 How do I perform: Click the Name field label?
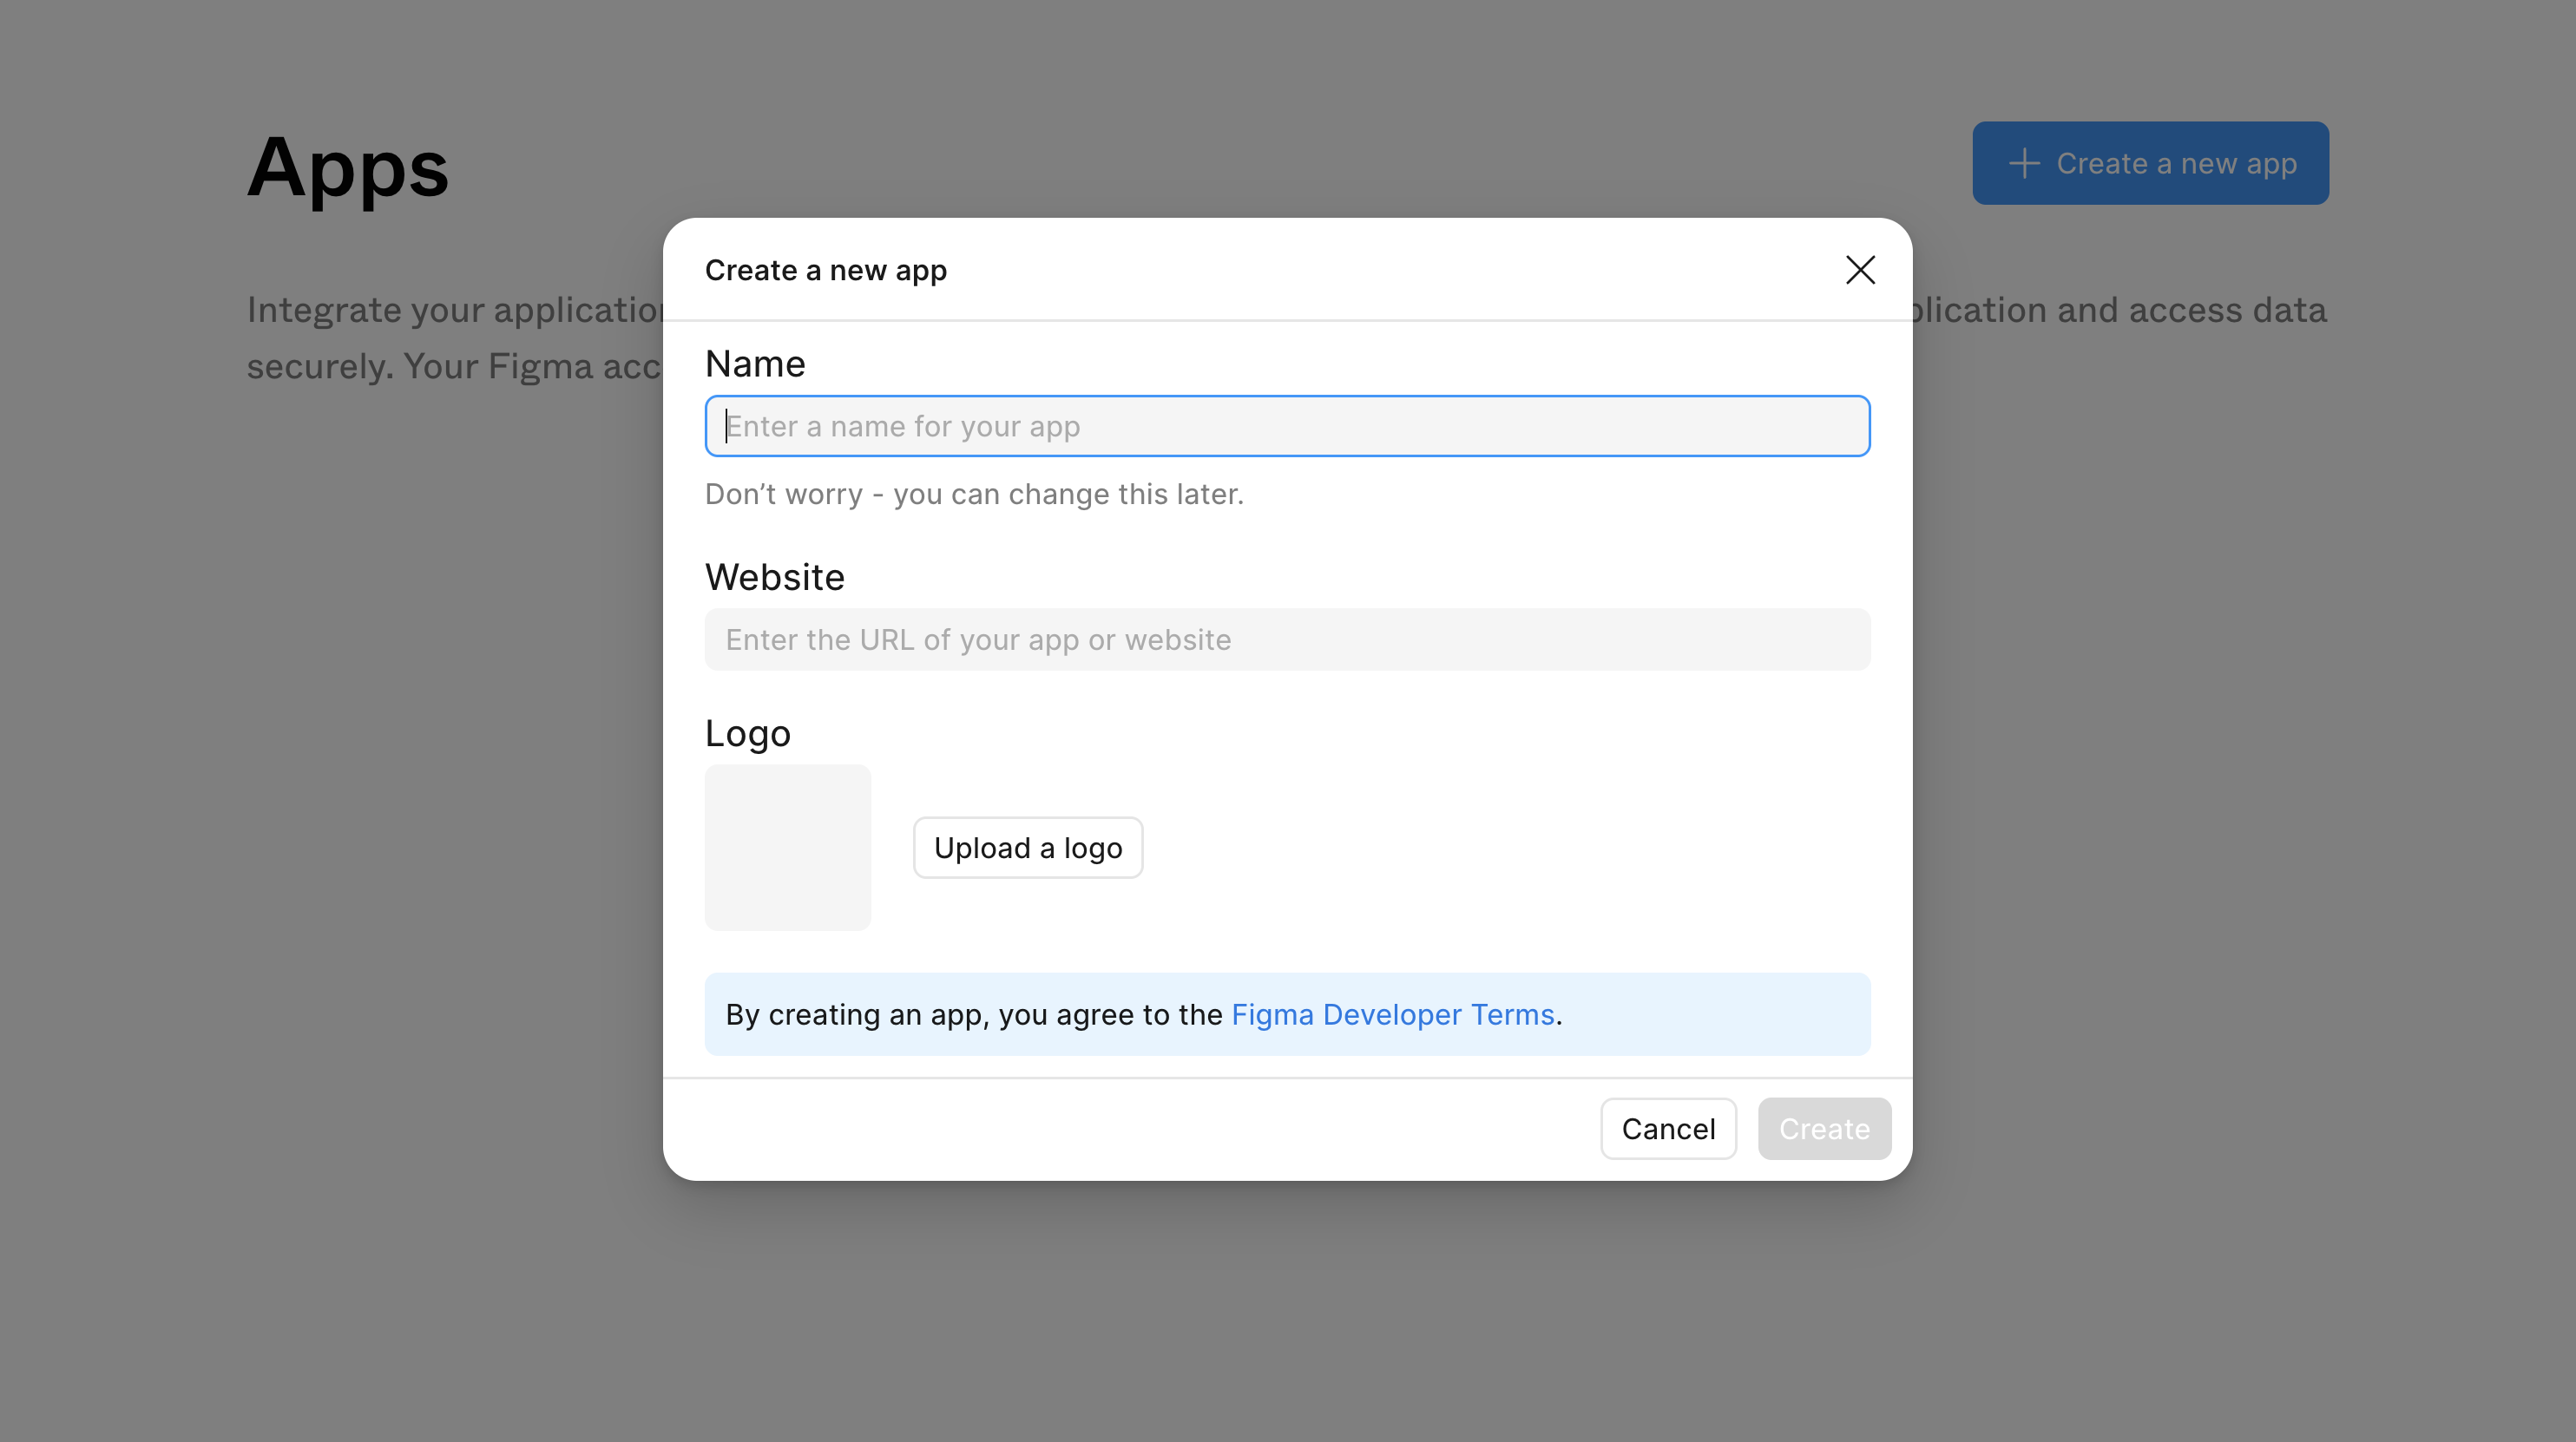[755, 364]
